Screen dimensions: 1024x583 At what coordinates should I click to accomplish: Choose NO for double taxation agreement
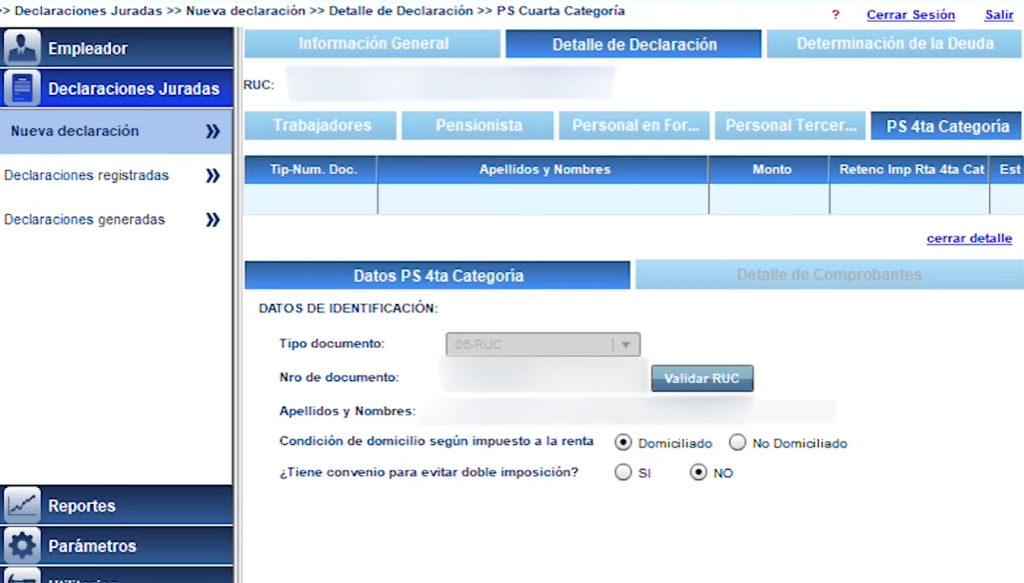click(699, 472)
